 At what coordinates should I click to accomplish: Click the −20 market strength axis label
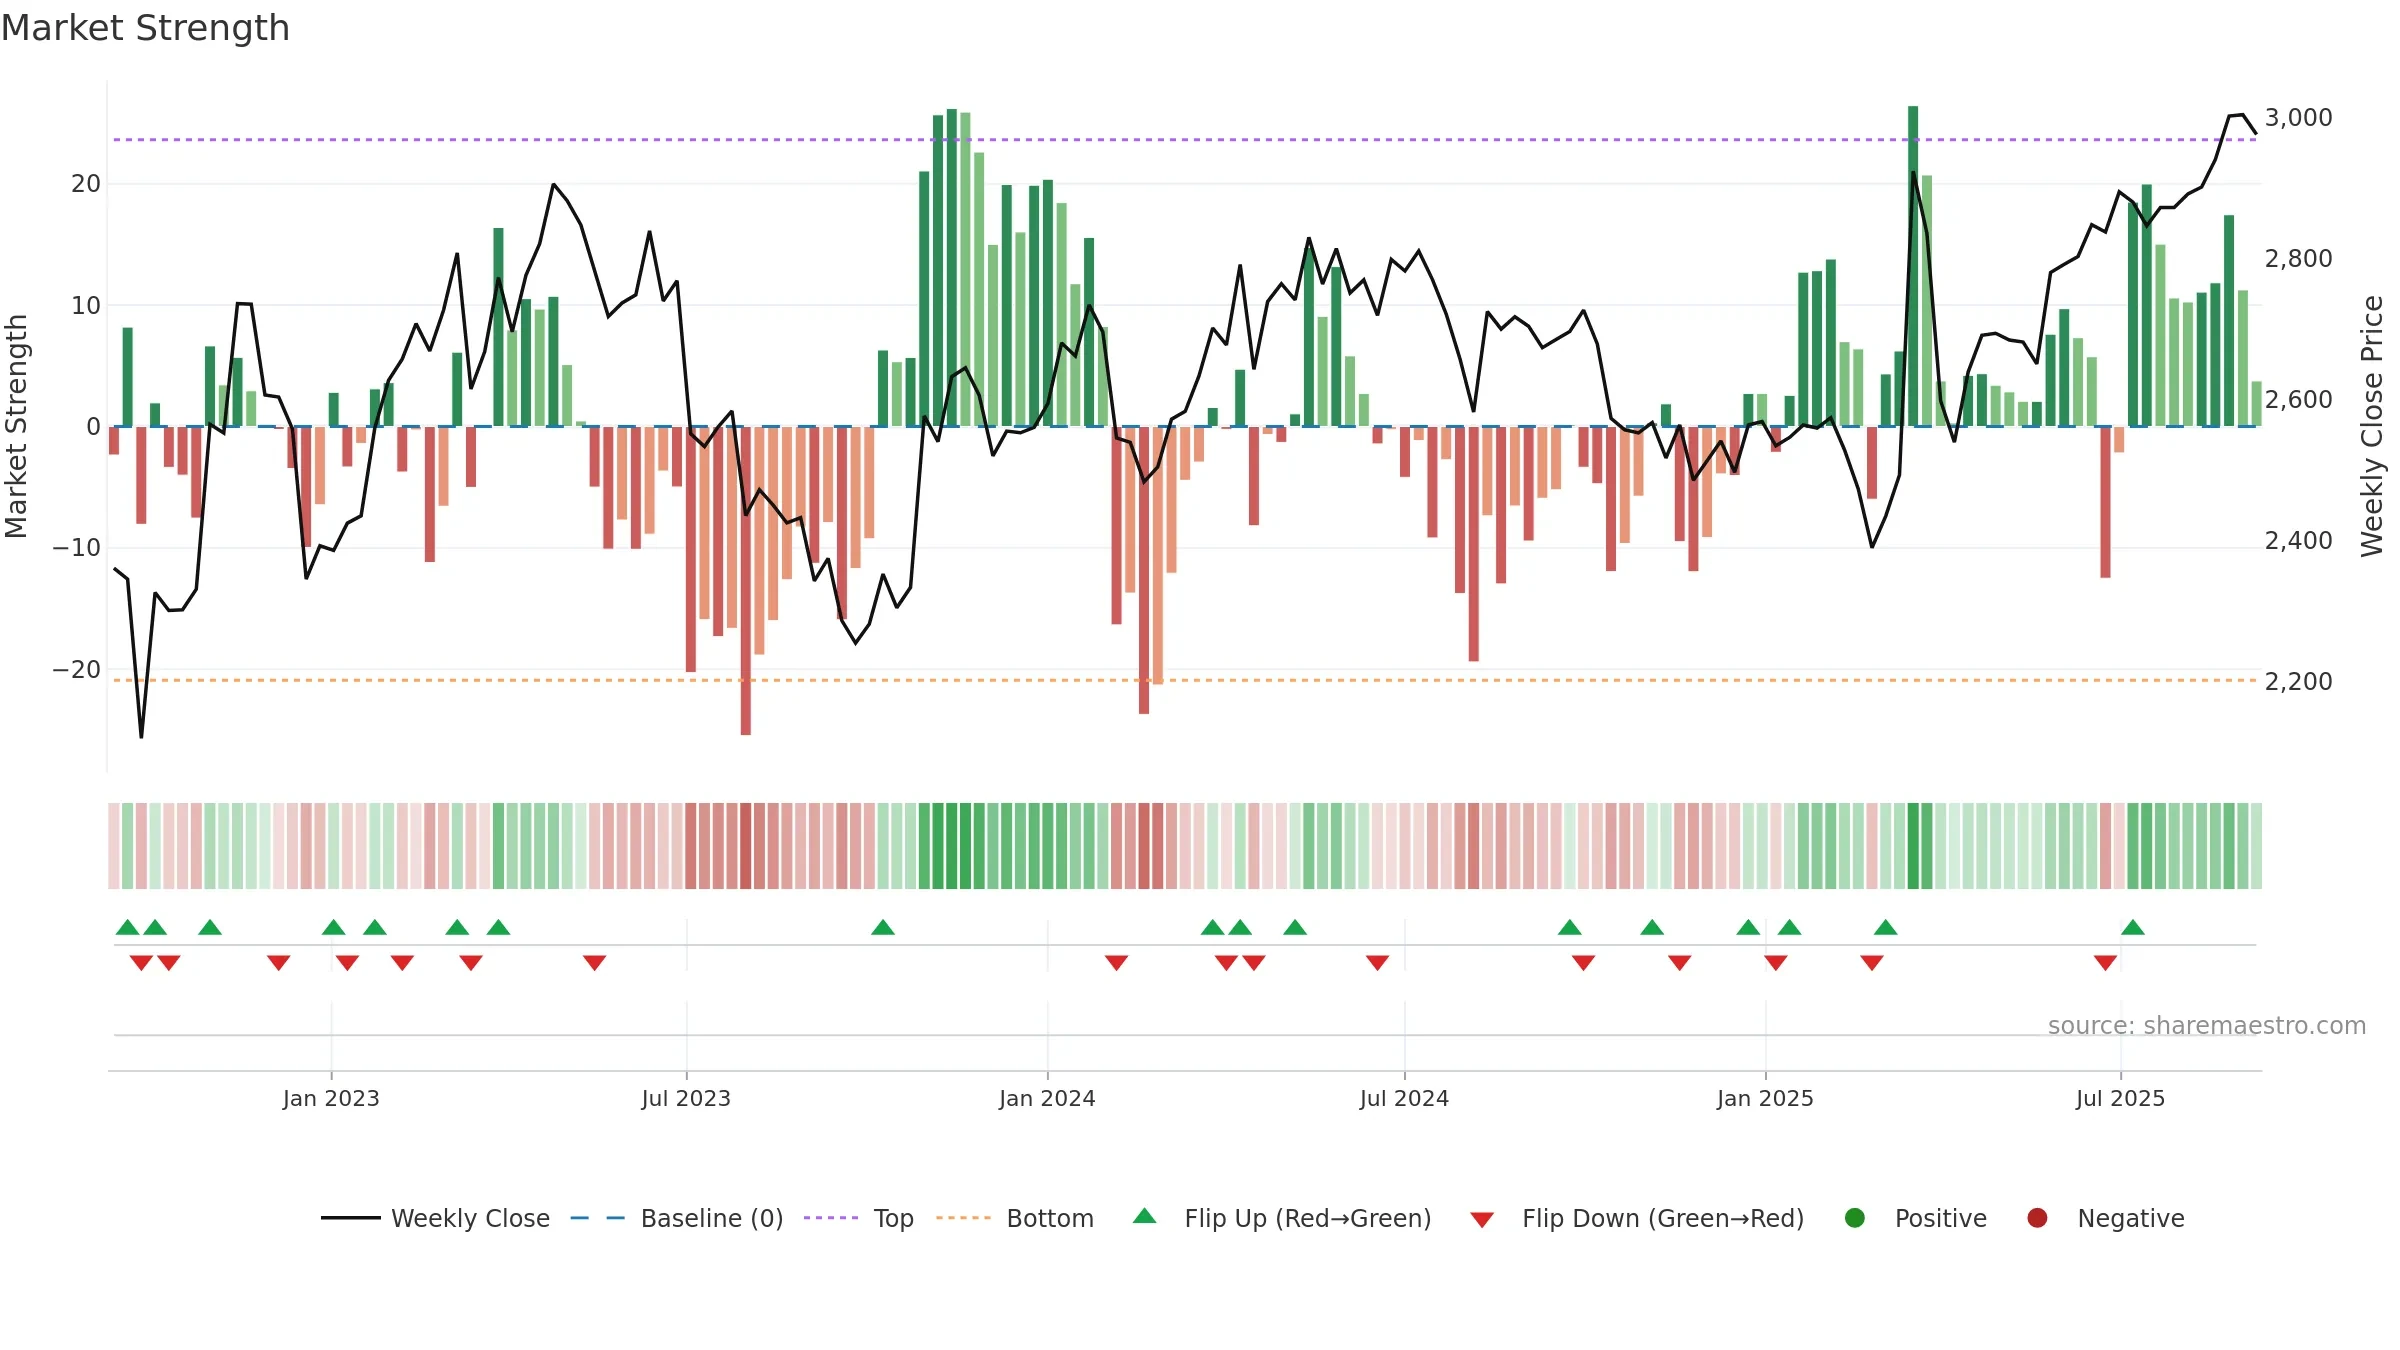[77, 670]
